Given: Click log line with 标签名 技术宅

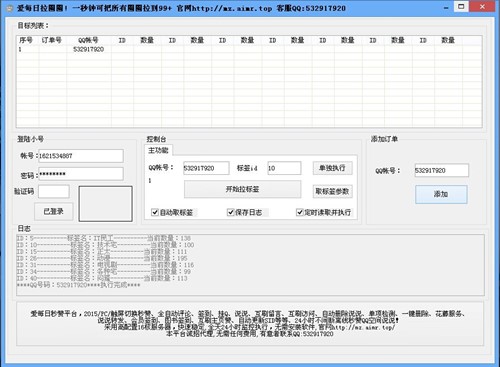Looking at the screenshot, I should (x=105, y=245).
